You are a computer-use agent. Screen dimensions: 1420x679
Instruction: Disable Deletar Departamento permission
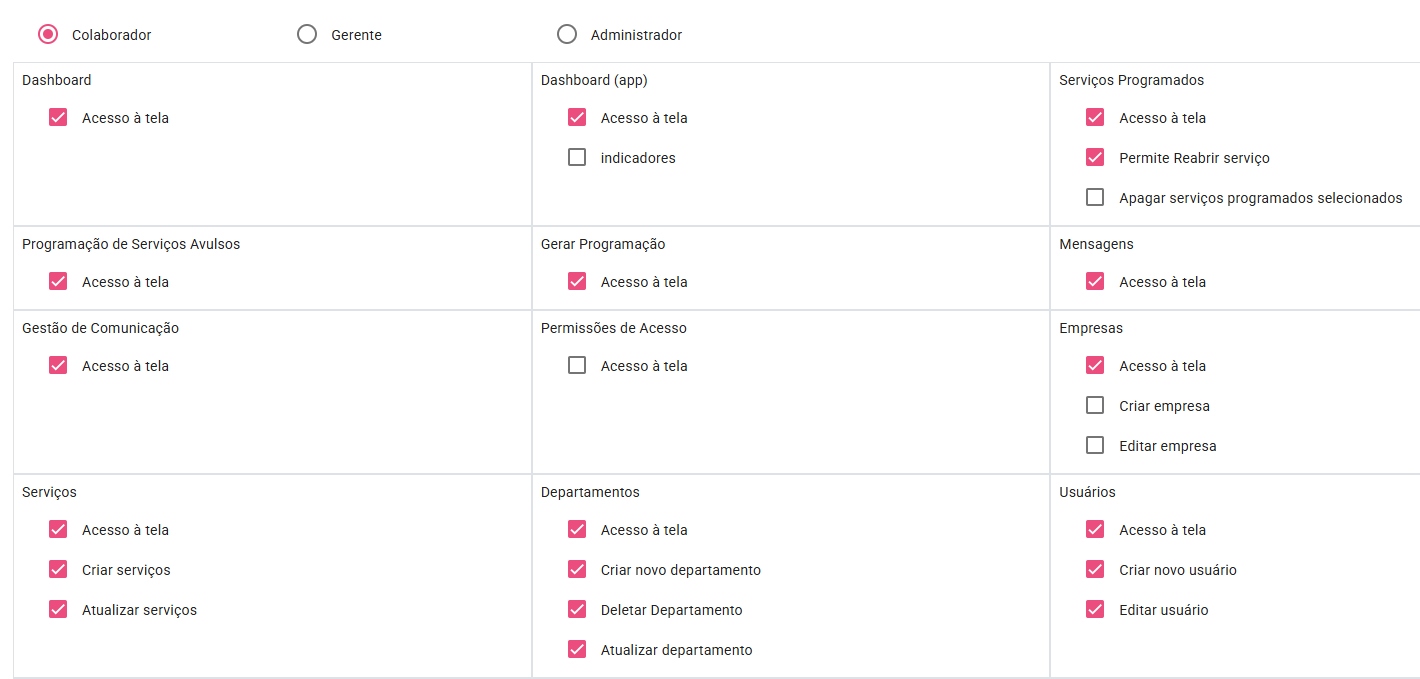[x=577, y=609]
